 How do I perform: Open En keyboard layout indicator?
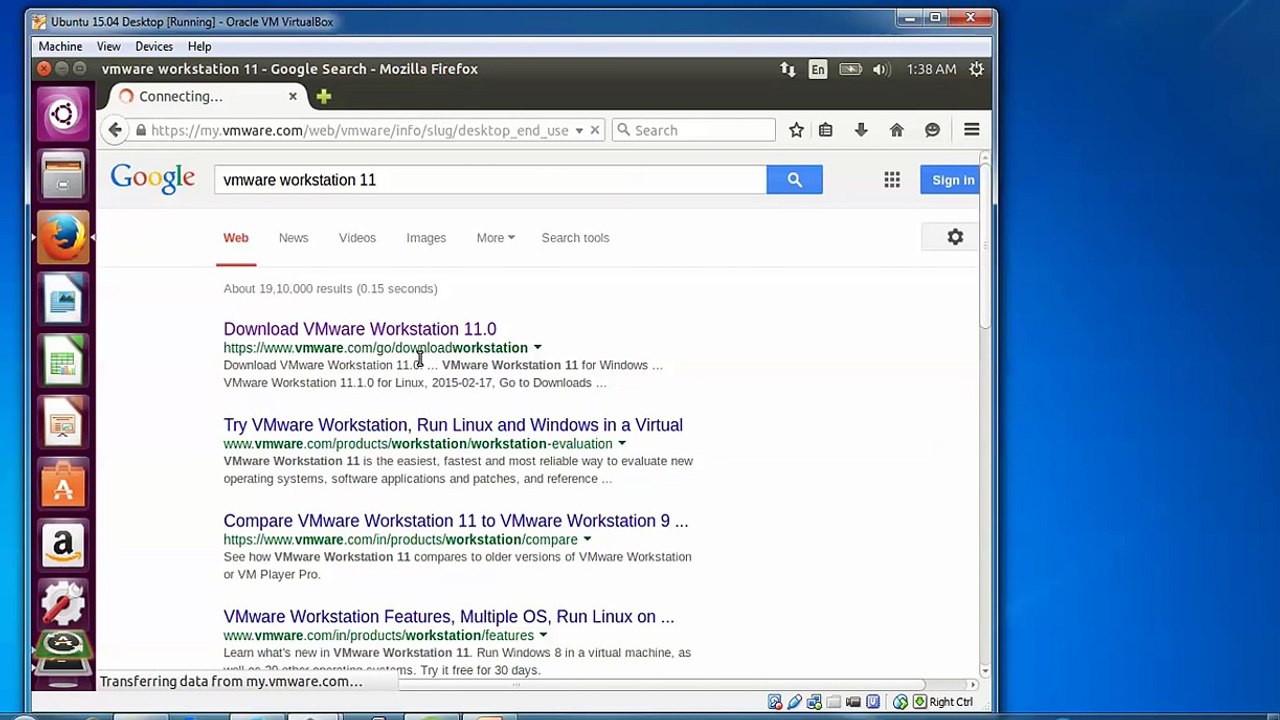coord(818,69)
